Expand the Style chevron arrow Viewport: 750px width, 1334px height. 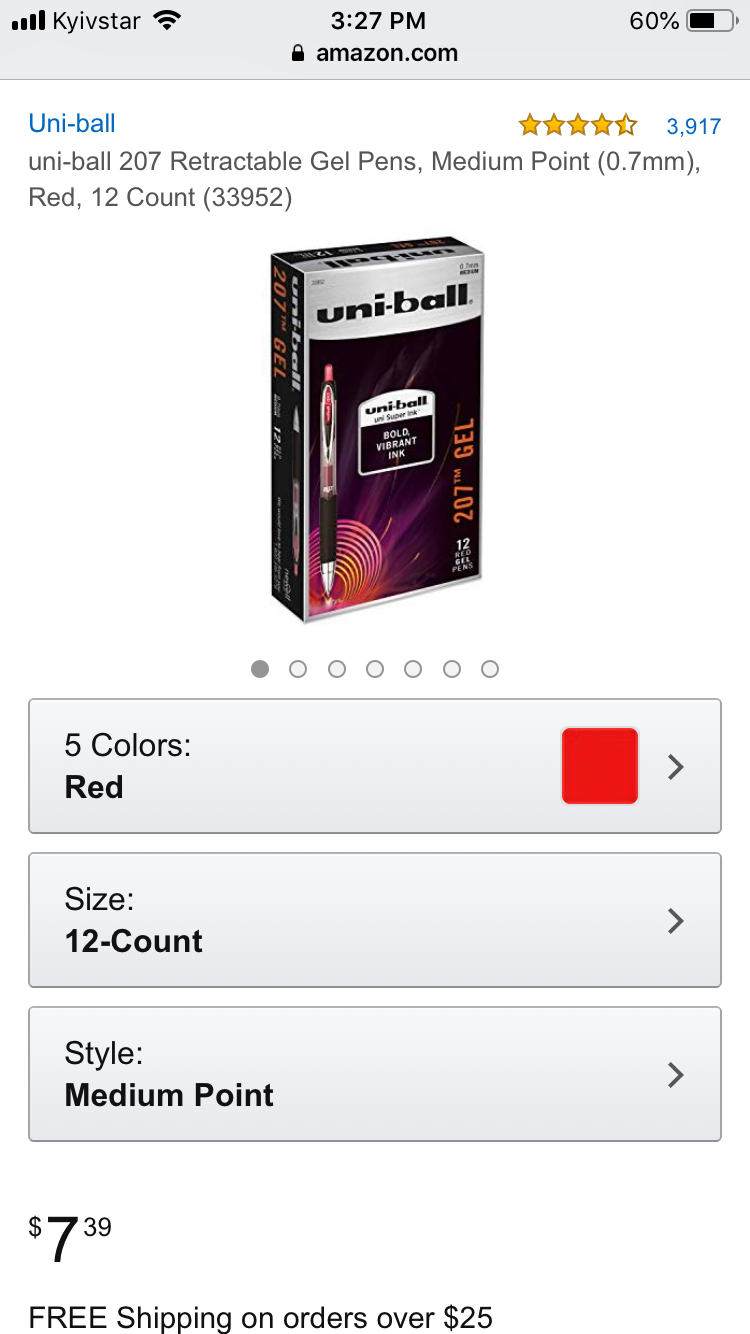pos(676,1074)
